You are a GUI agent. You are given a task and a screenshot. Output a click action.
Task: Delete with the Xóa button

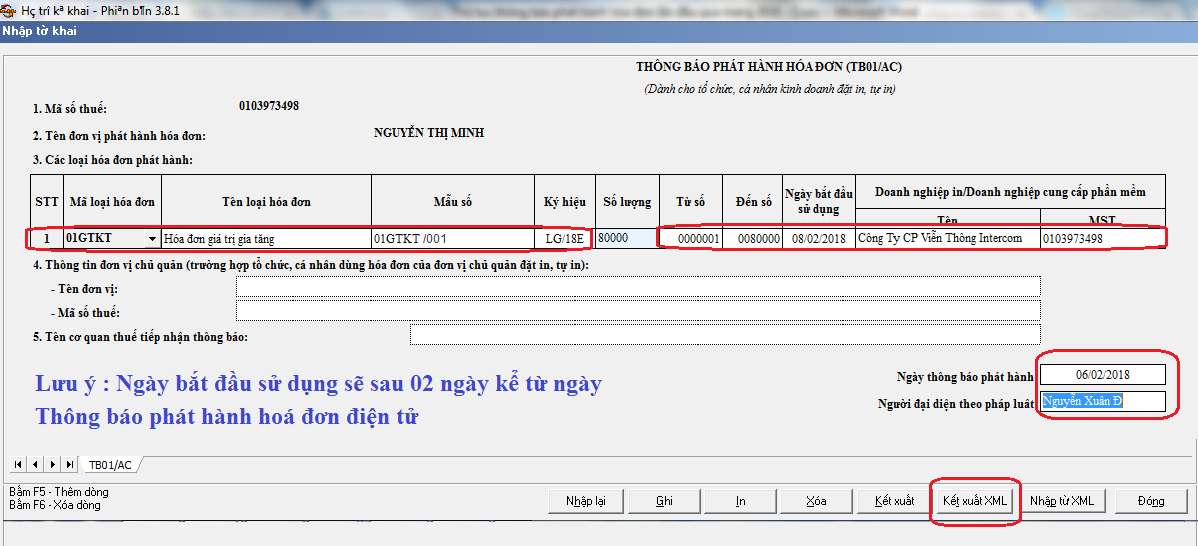coord(816,501)
